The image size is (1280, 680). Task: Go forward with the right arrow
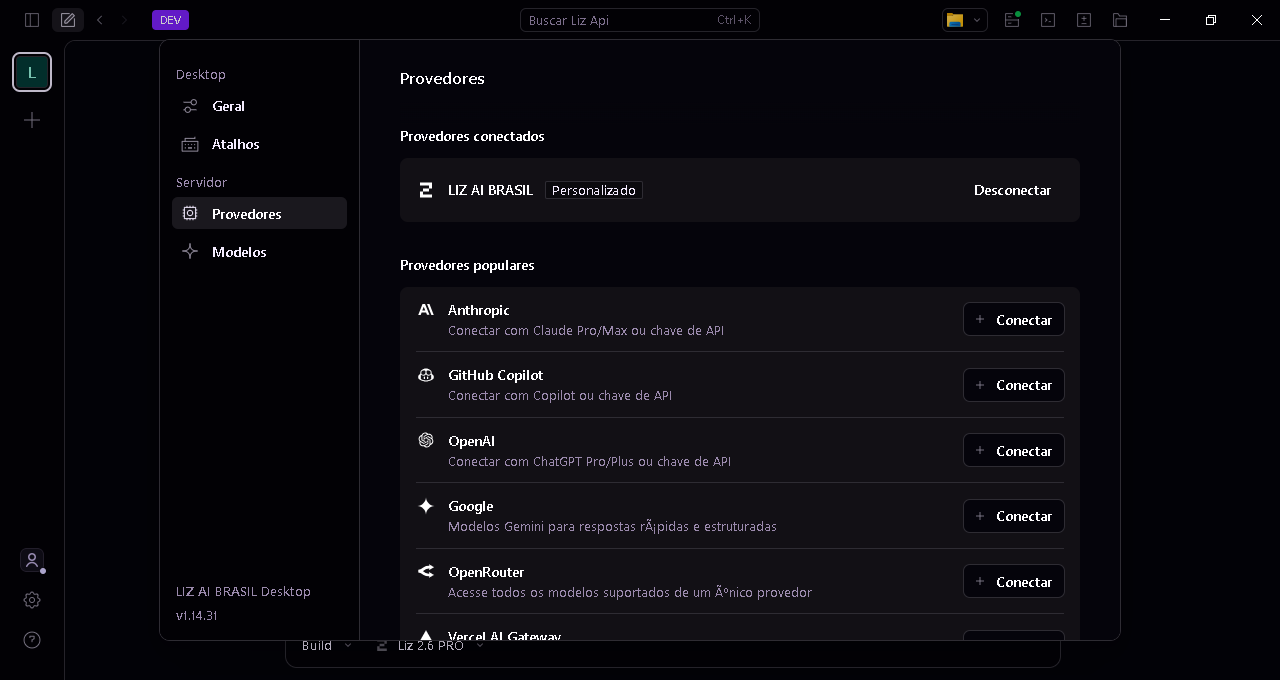125,20
